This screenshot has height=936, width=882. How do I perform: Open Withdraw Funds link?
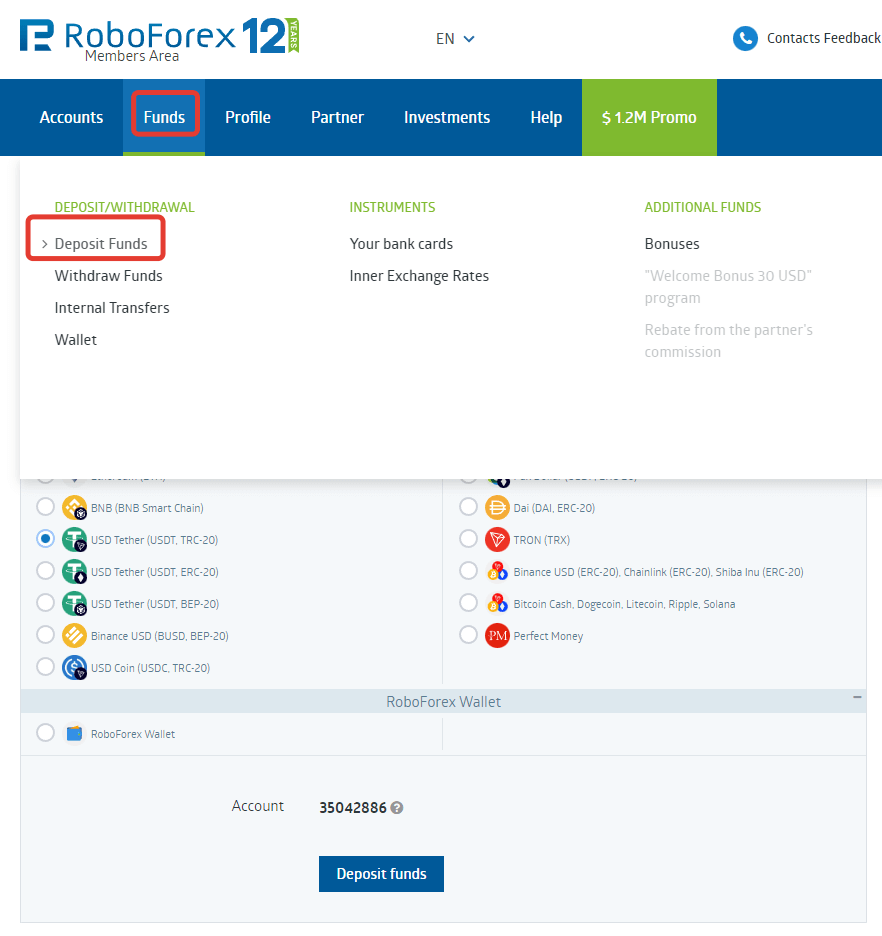pos(109,276)
